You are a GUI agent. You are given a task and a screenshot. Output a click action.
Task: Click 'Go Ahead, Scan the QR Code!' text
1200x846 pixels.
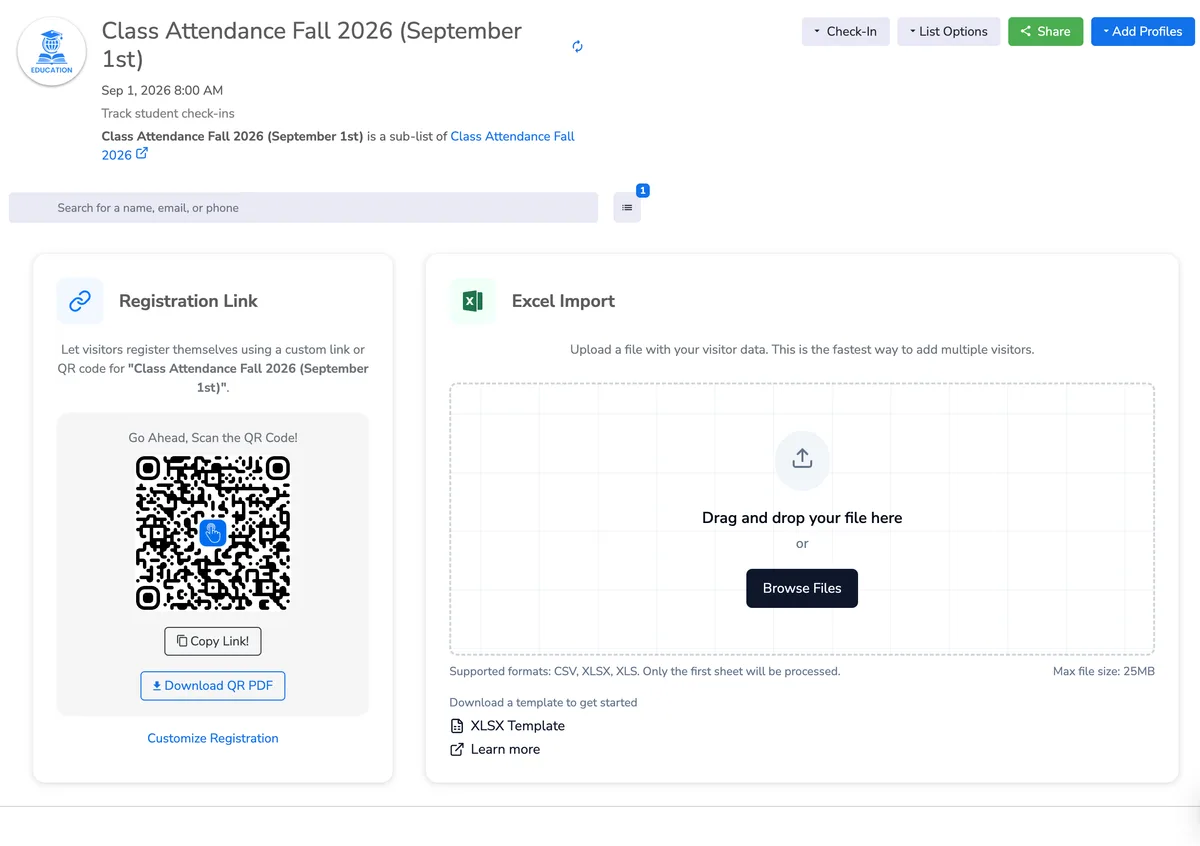pyautogui.click(x=213, y=437)
